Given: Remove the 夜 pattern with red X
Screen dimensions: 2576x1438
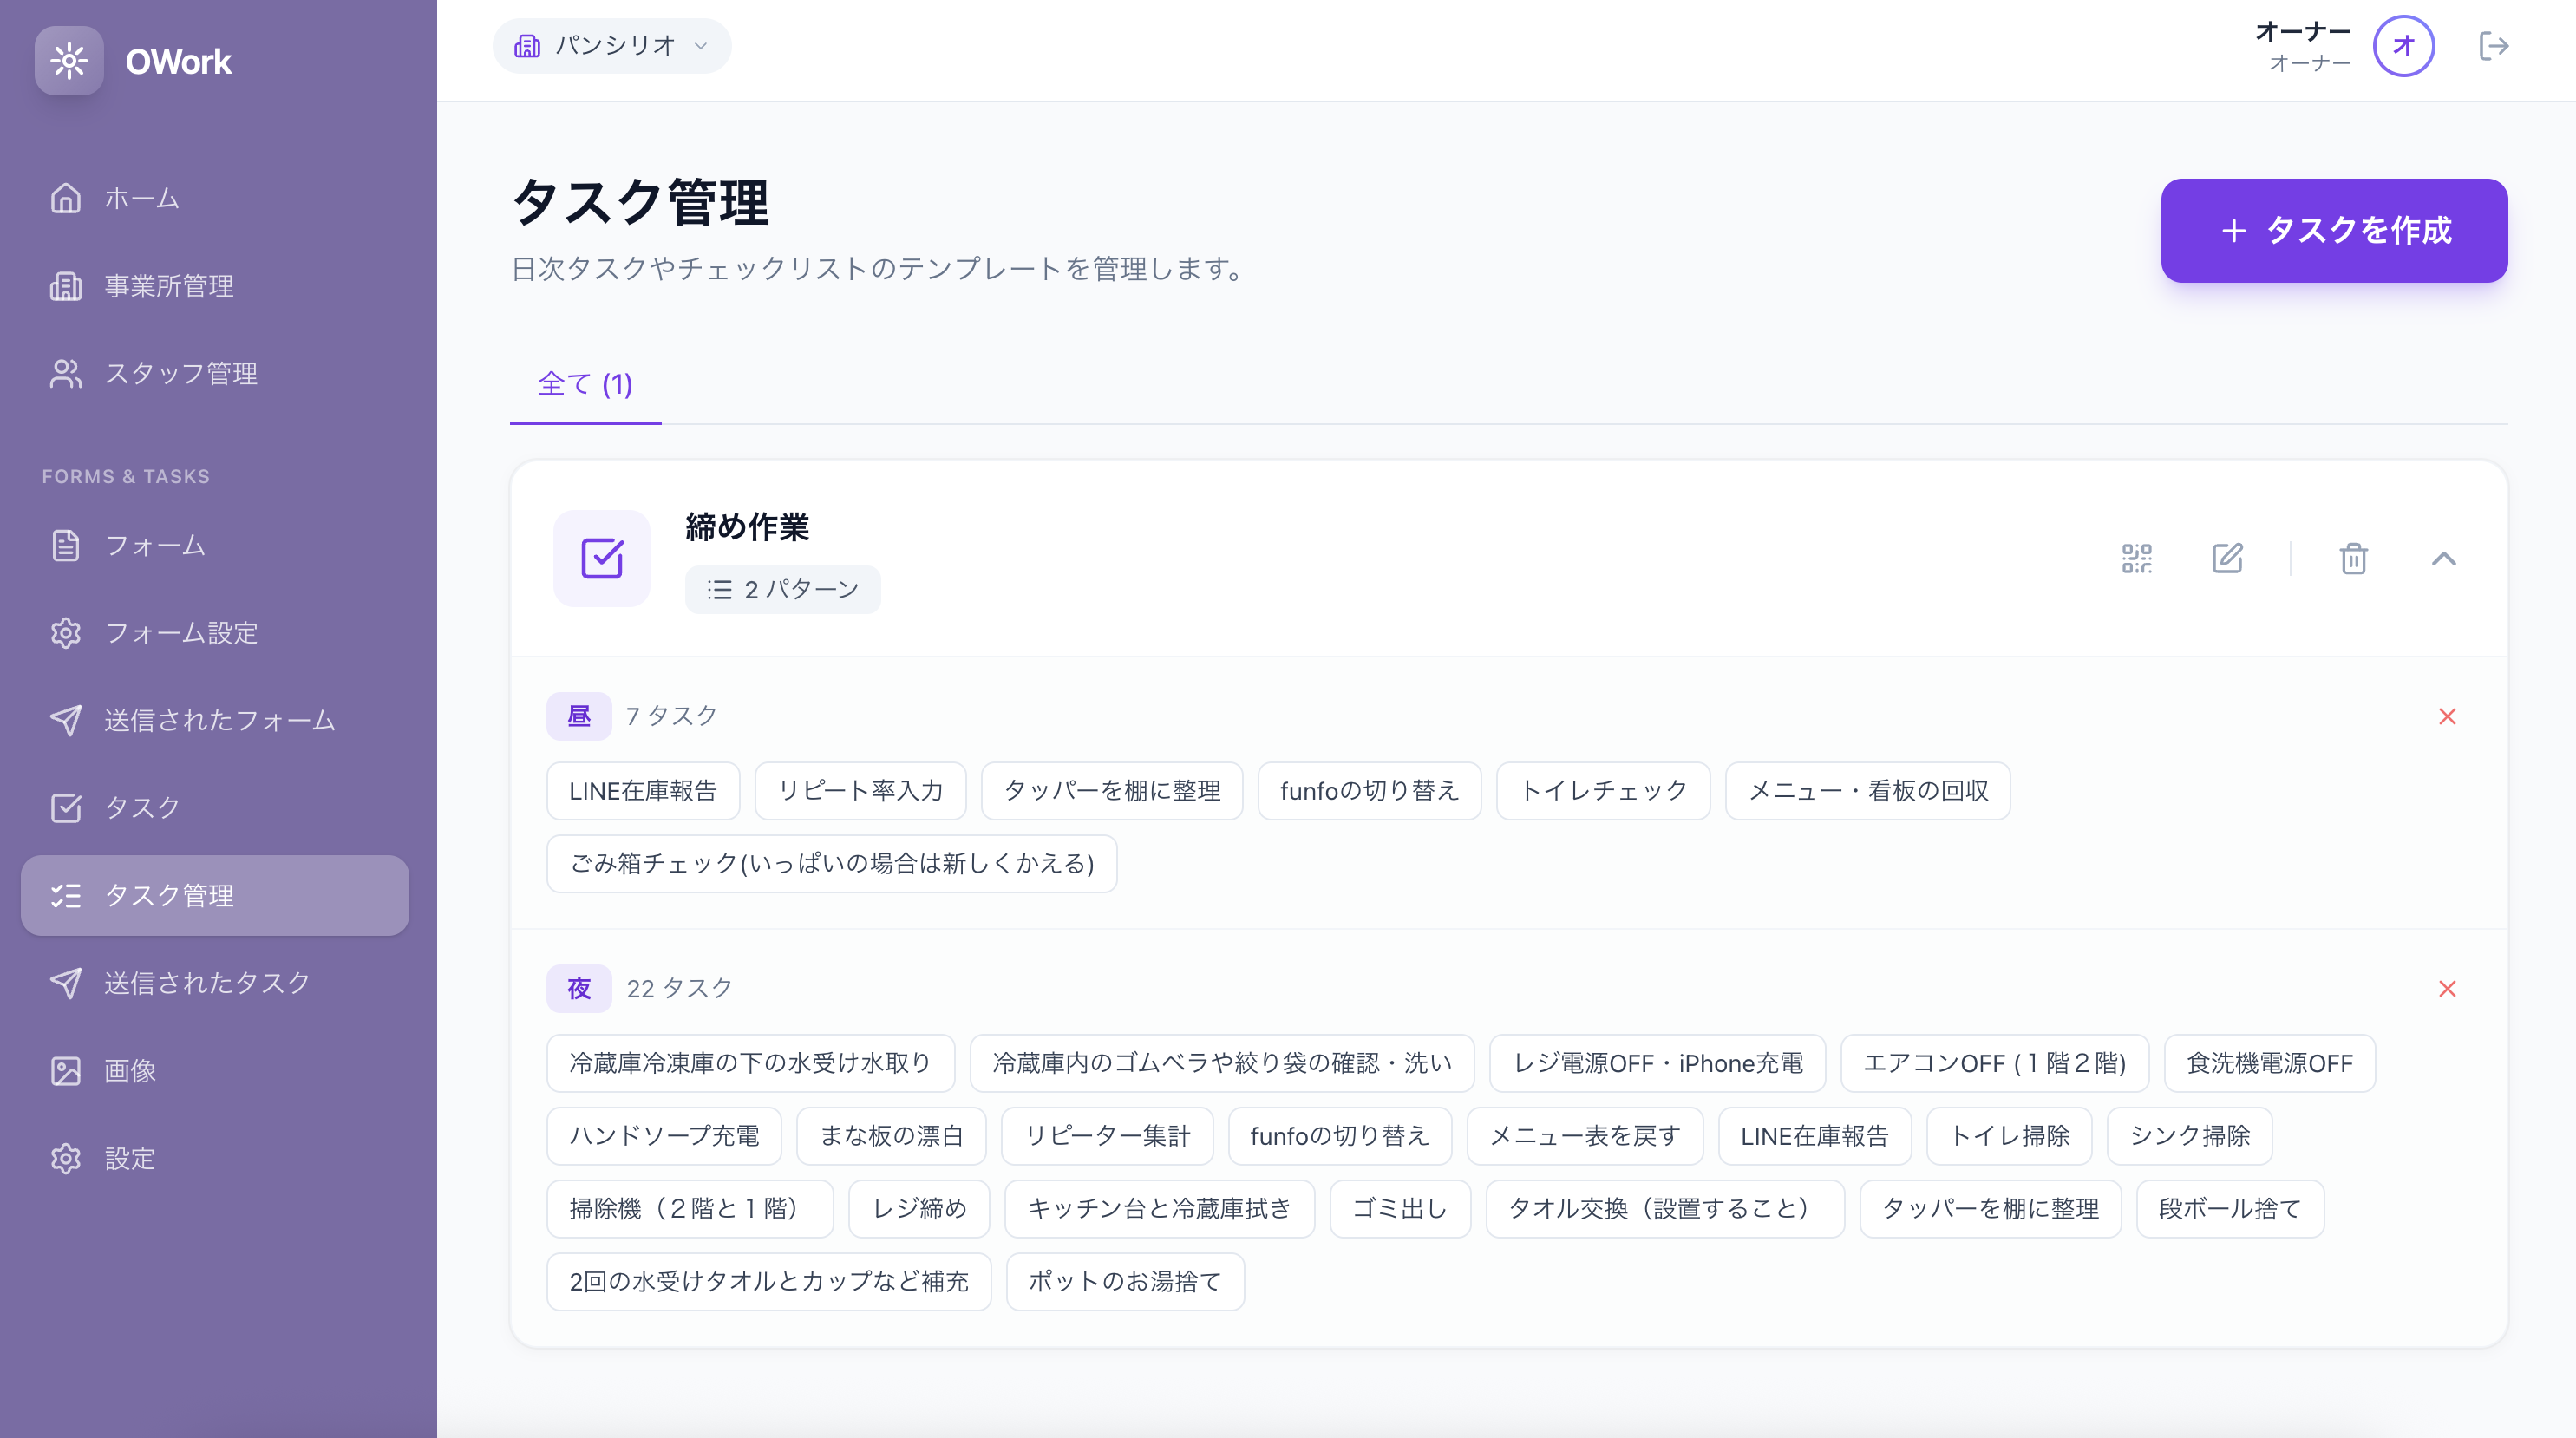Looking at the screenshot, I should 2447,989.
